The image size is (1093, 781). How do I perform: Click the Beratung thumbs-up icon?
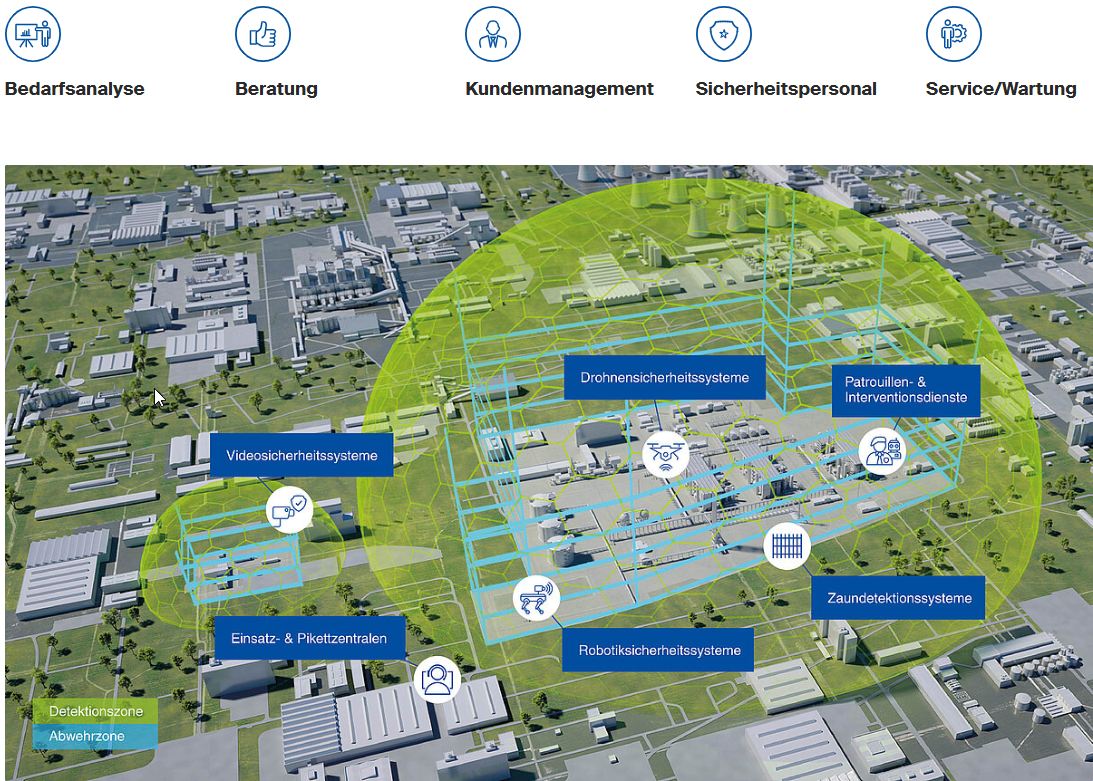[x=263, y=34]
